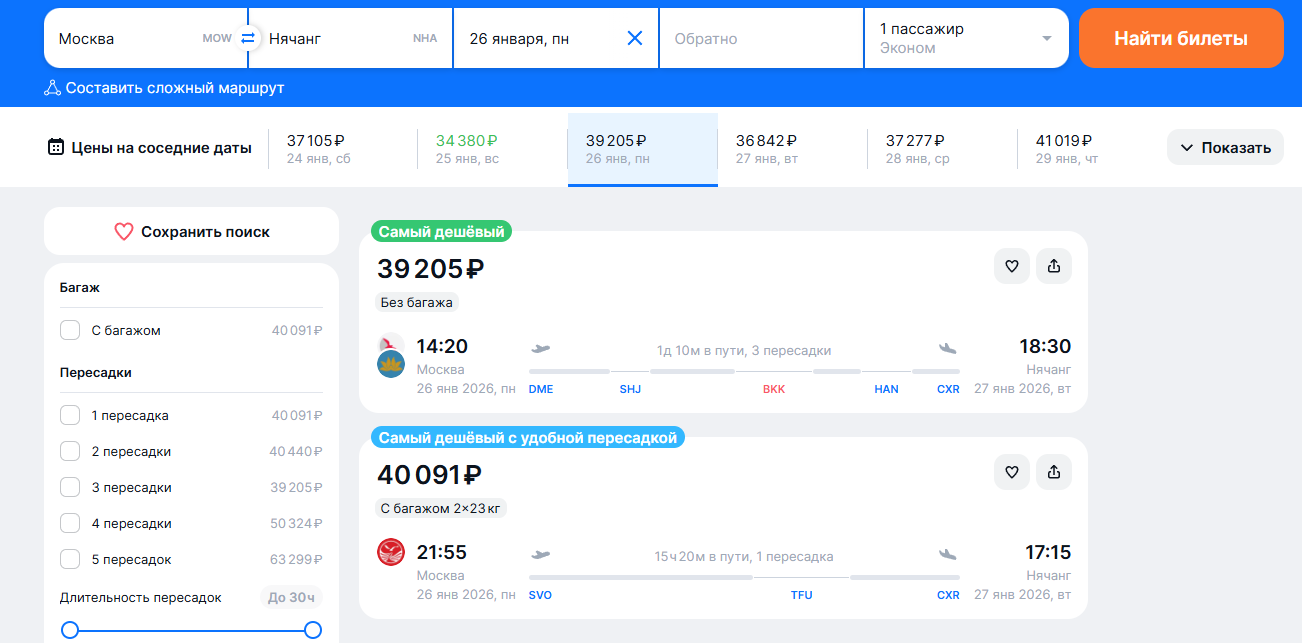This screenshot has height=643, width=1302.
Task: Check the 1 пересадка filter
Action: tap(70, 415)
